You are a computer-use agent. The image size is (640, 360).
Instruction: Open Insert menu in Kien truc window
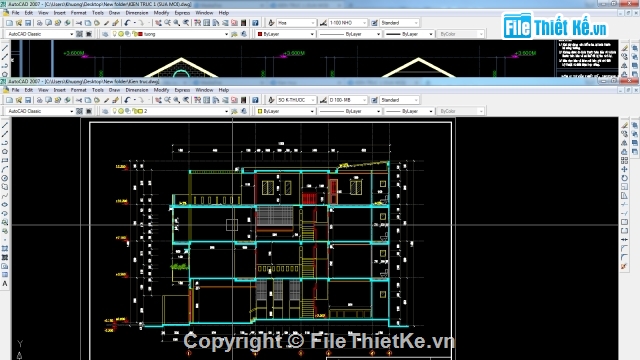(x=60, y=90)
